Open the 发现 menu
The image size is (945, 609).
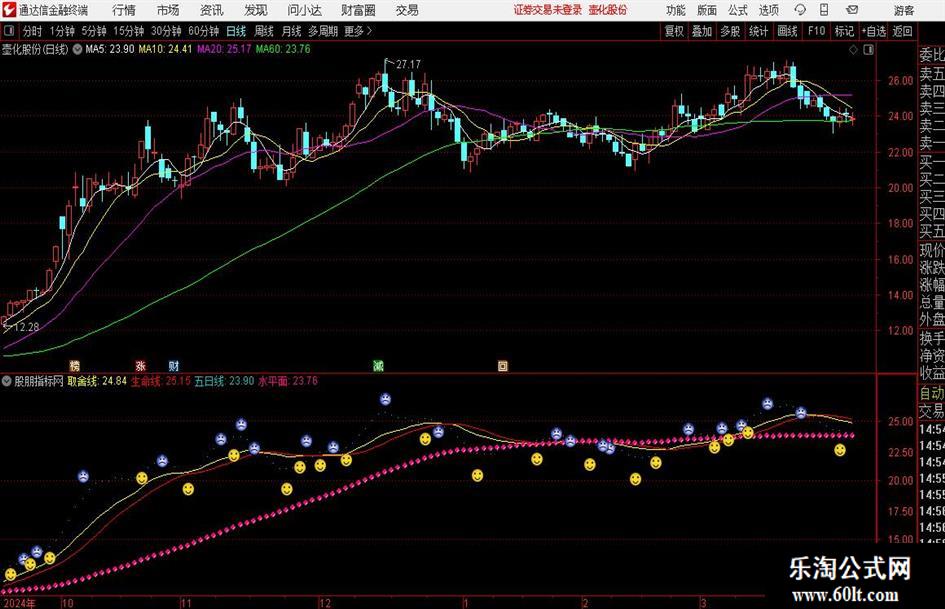pos(256,10)
